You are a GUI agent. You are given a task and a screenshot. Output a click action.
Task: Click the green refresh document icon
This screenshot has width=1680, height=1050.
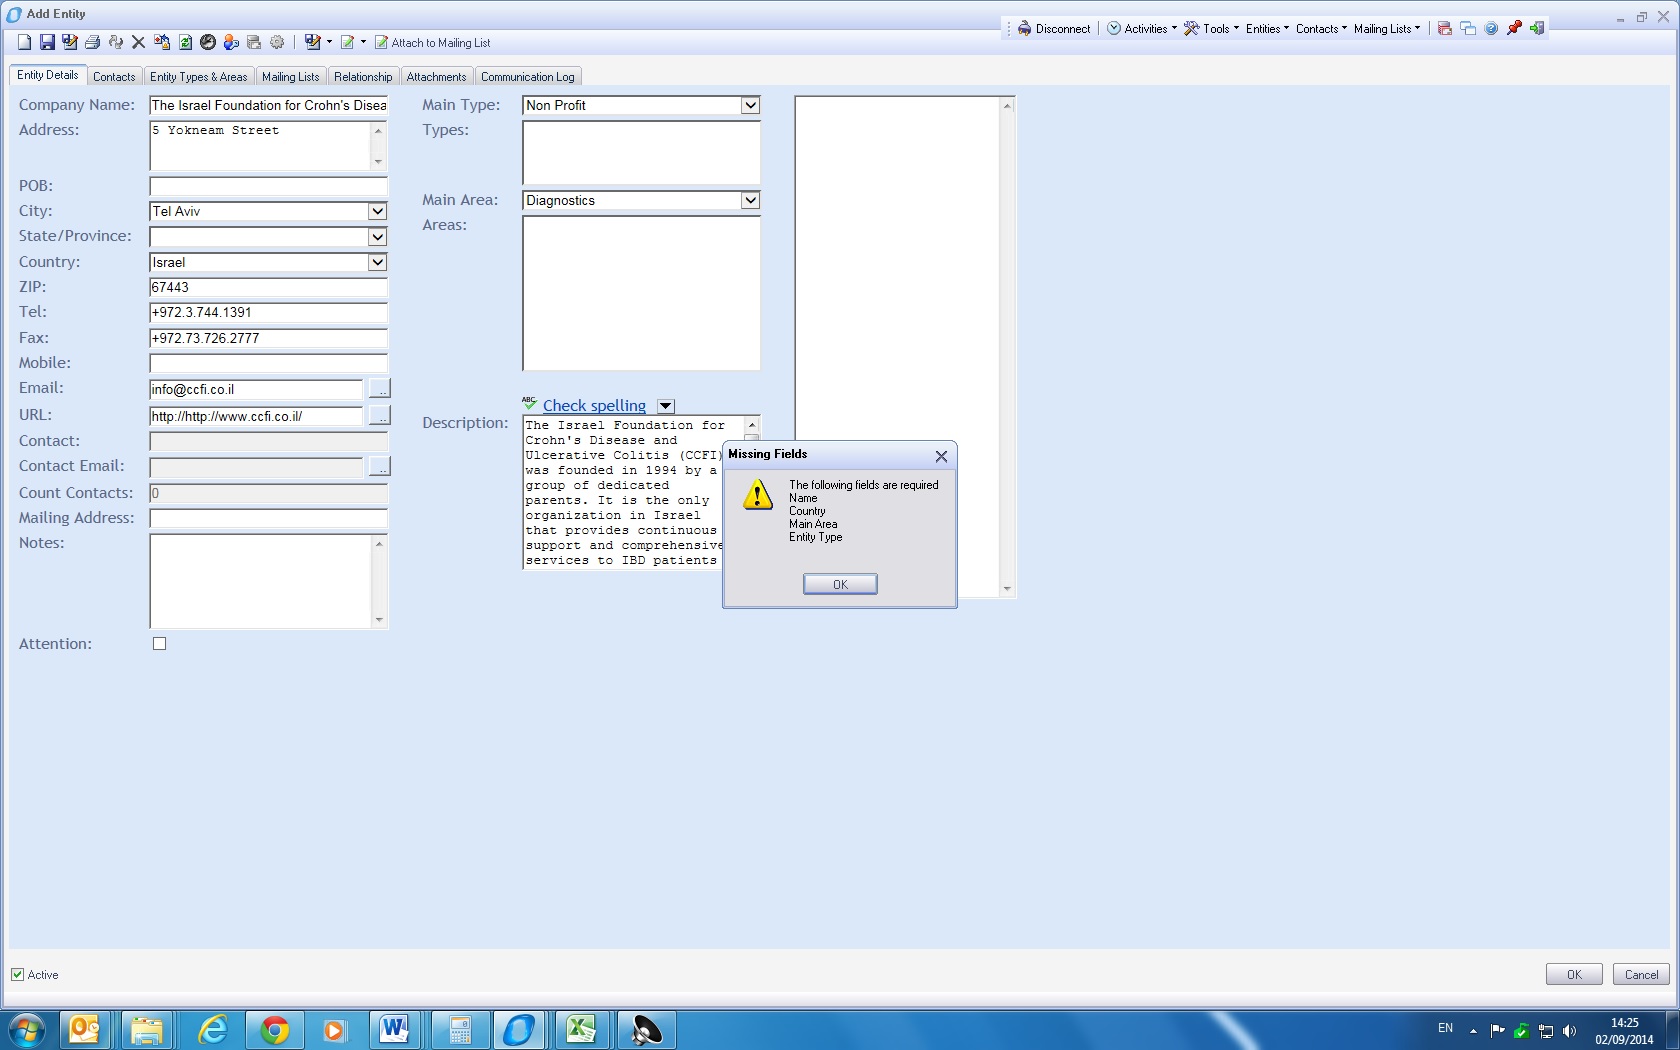[185, 42]
